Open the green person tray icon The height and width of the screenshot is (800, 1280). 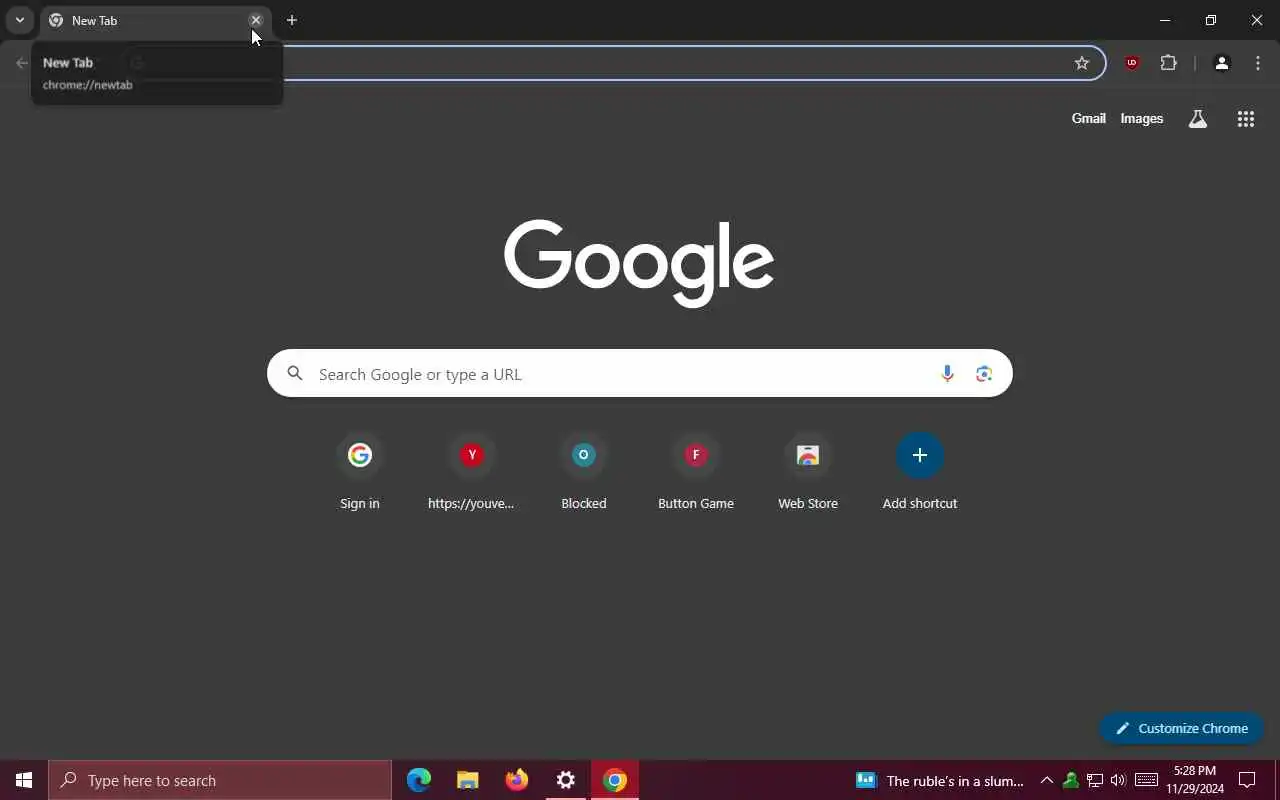(1071, 780)
